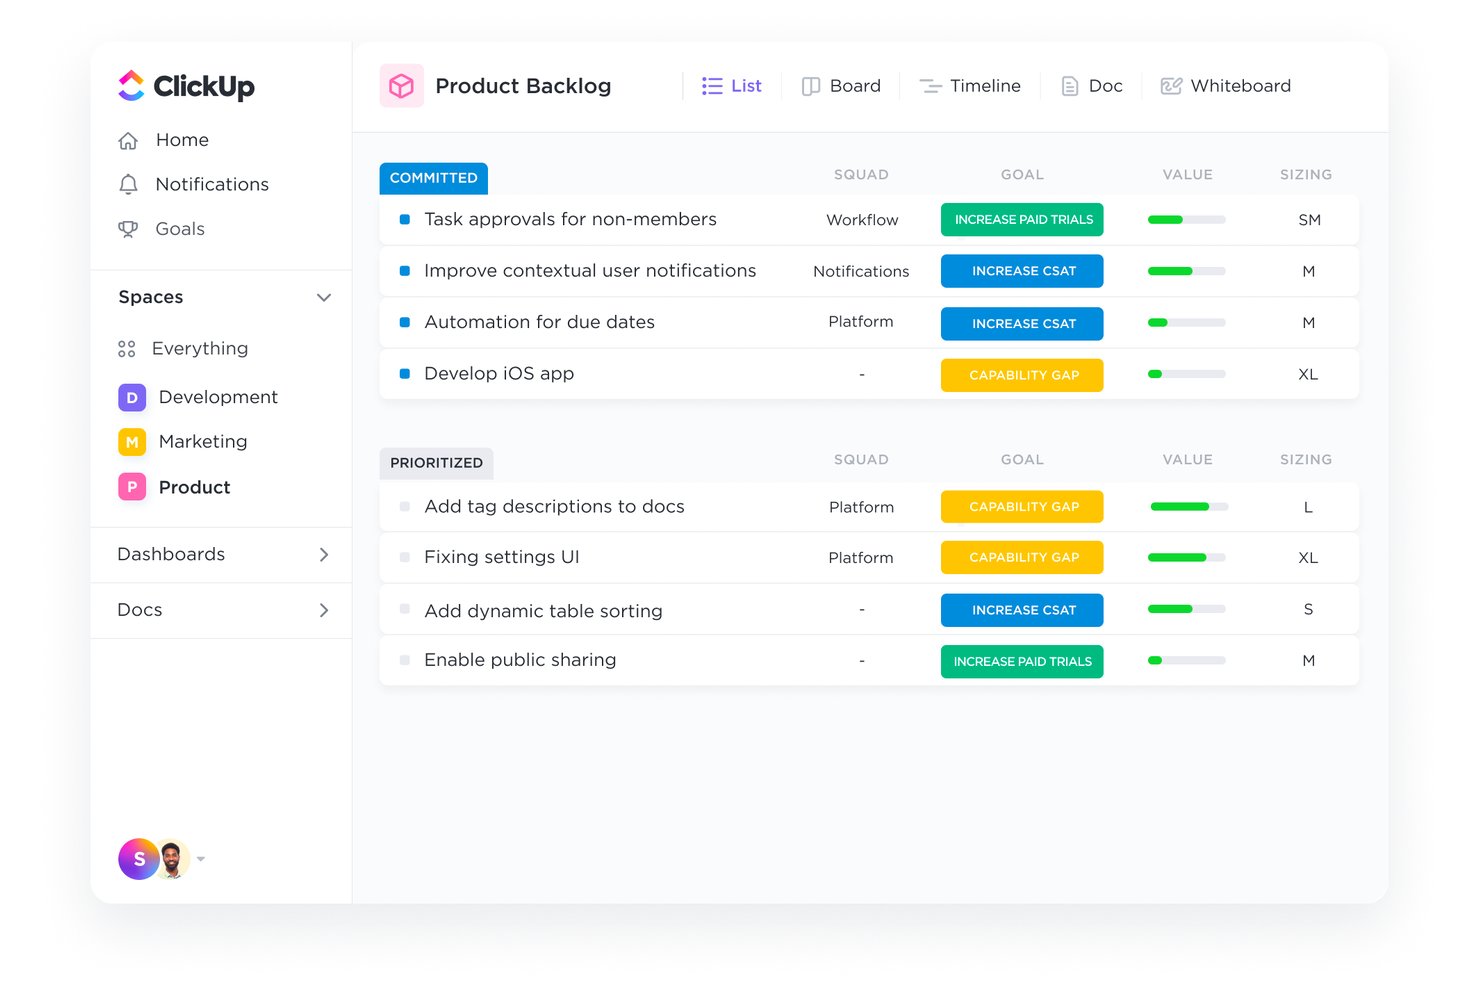
Task: Click value bar for Fixing settings UI
Action: click(x=1187, y=558)
